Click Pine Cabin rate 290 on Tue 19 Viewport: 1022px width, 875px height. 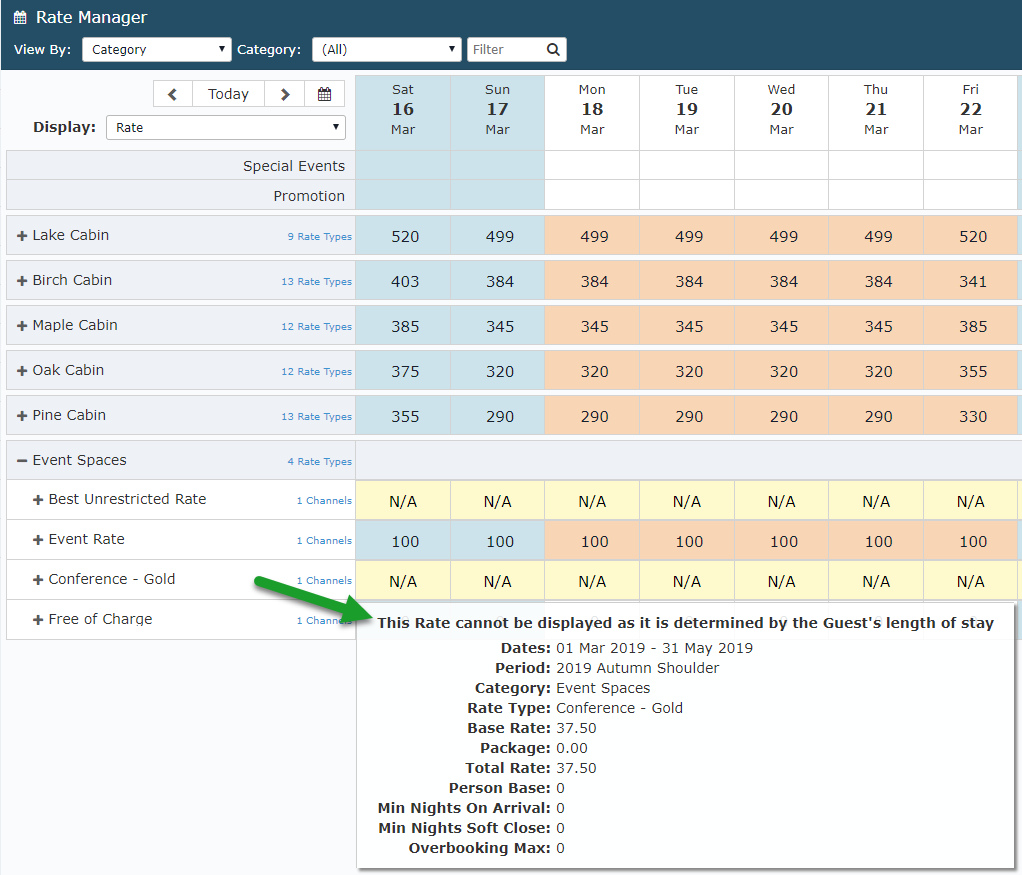pyautogui.click(x=686, y=416)
